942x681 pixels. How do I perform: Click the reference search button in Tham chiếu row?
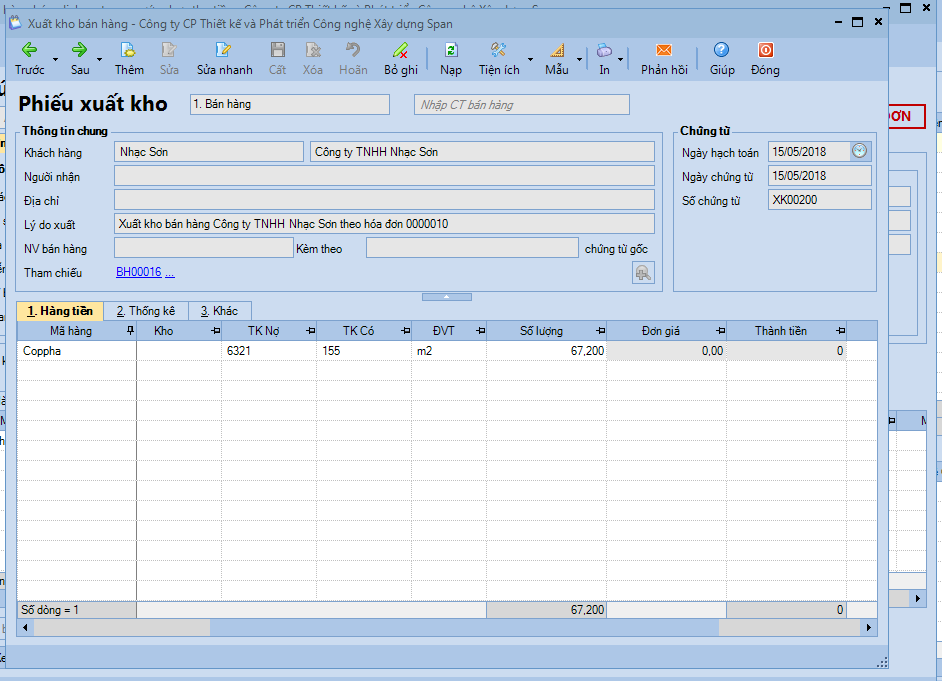point(643,273)
